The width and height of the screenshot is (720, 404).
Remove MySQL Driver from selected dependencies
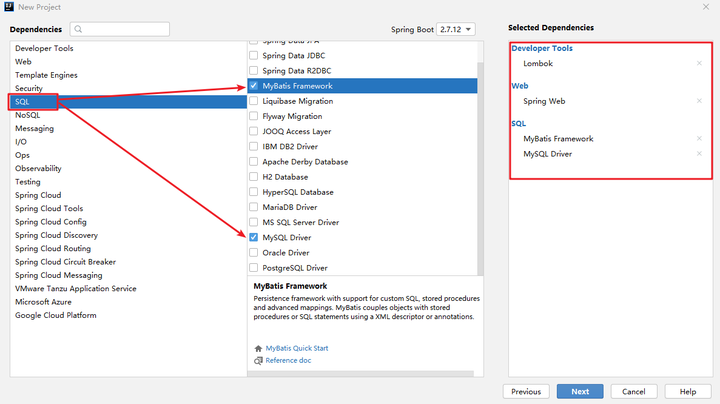699,154
